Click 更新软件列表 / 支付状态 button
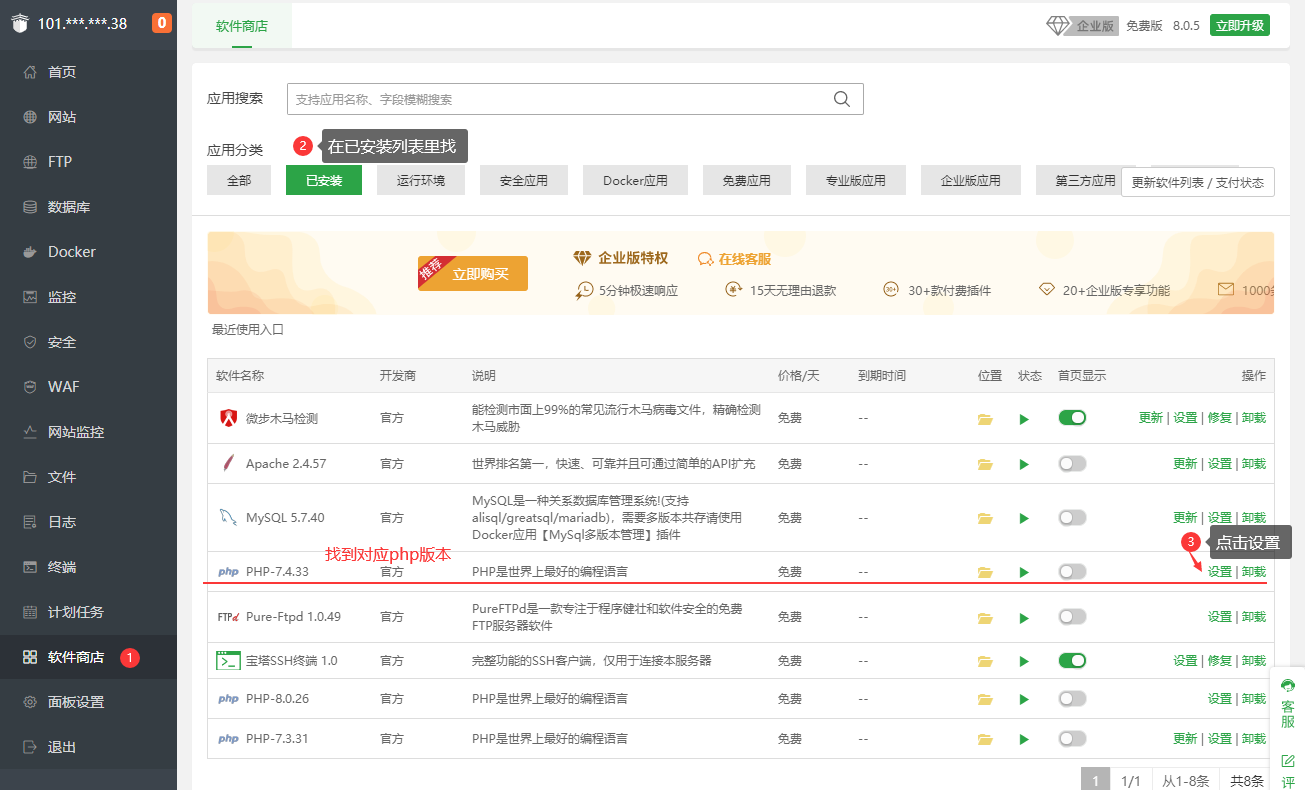The height and width of the screenshot is (790, 1305). pyautogui.click(x=1198, y=182)
